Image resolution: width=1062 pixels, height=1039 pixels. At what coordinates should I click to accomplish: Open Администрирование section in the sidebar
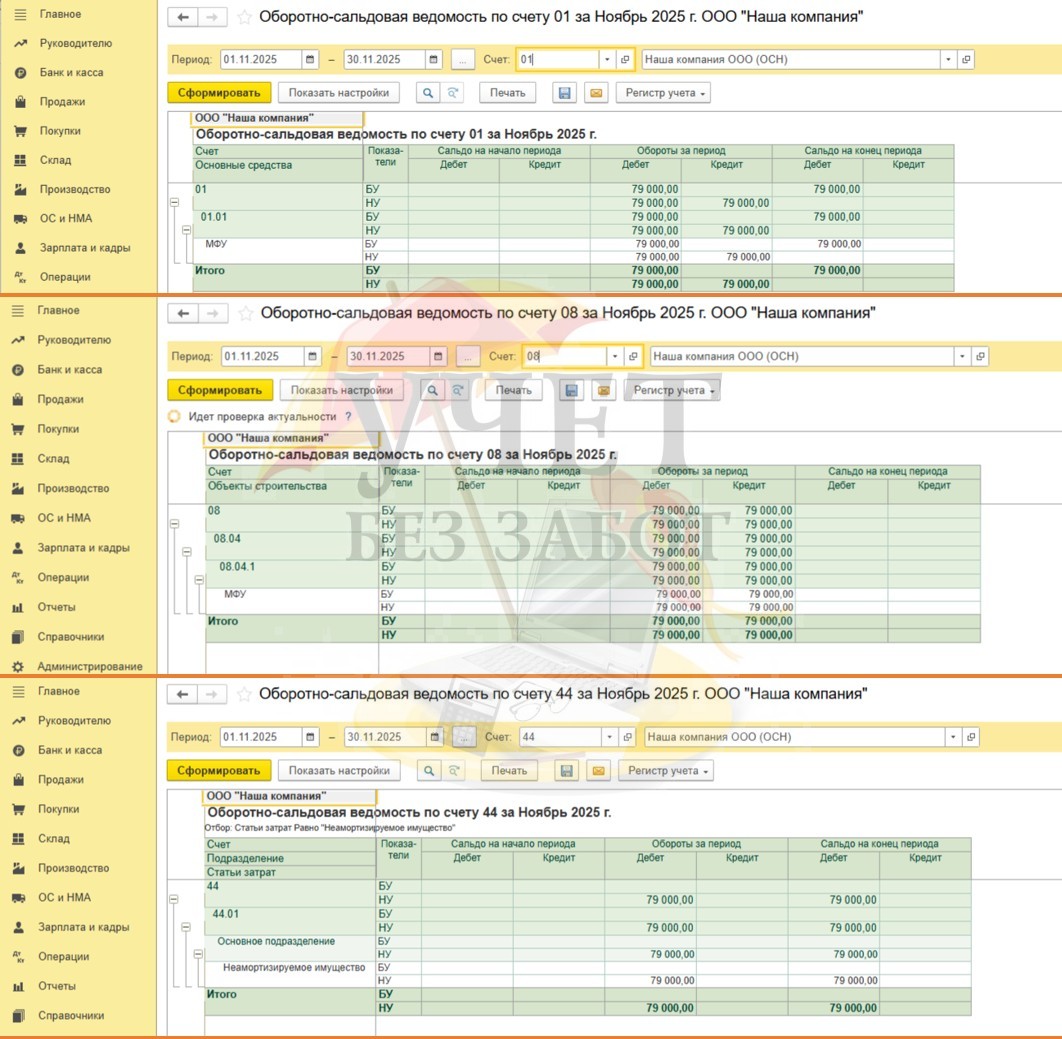pyautogui.click(x=89, y=666)
